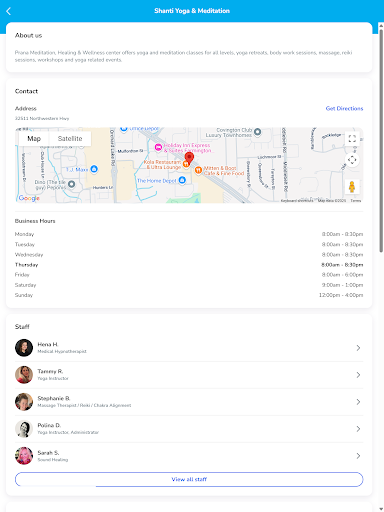The image size is (384, 512).
Task: Click Sarah S. profile photo
Action: point(24,456)
